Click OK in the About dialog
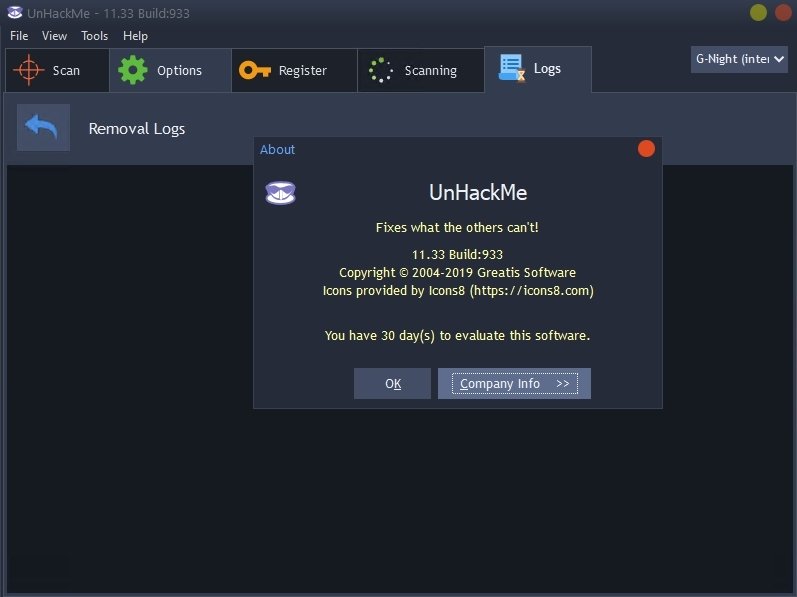 [392, 384]
